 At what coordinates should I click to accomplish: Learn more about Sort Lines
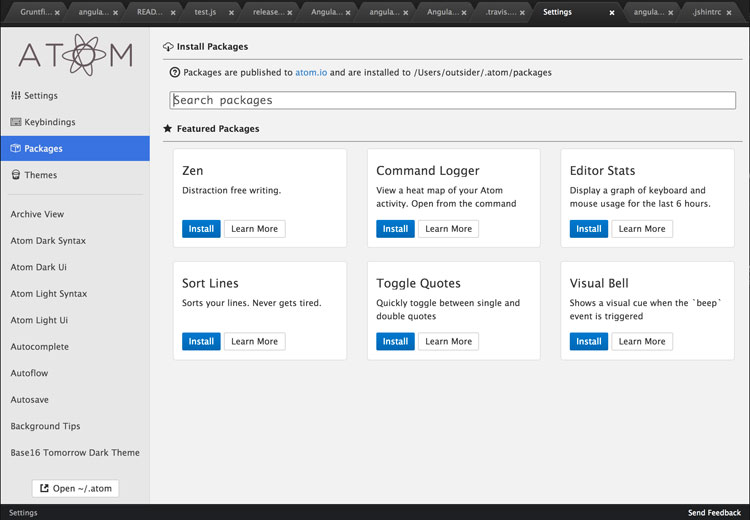pyautogui.click(x=254, y=342)
